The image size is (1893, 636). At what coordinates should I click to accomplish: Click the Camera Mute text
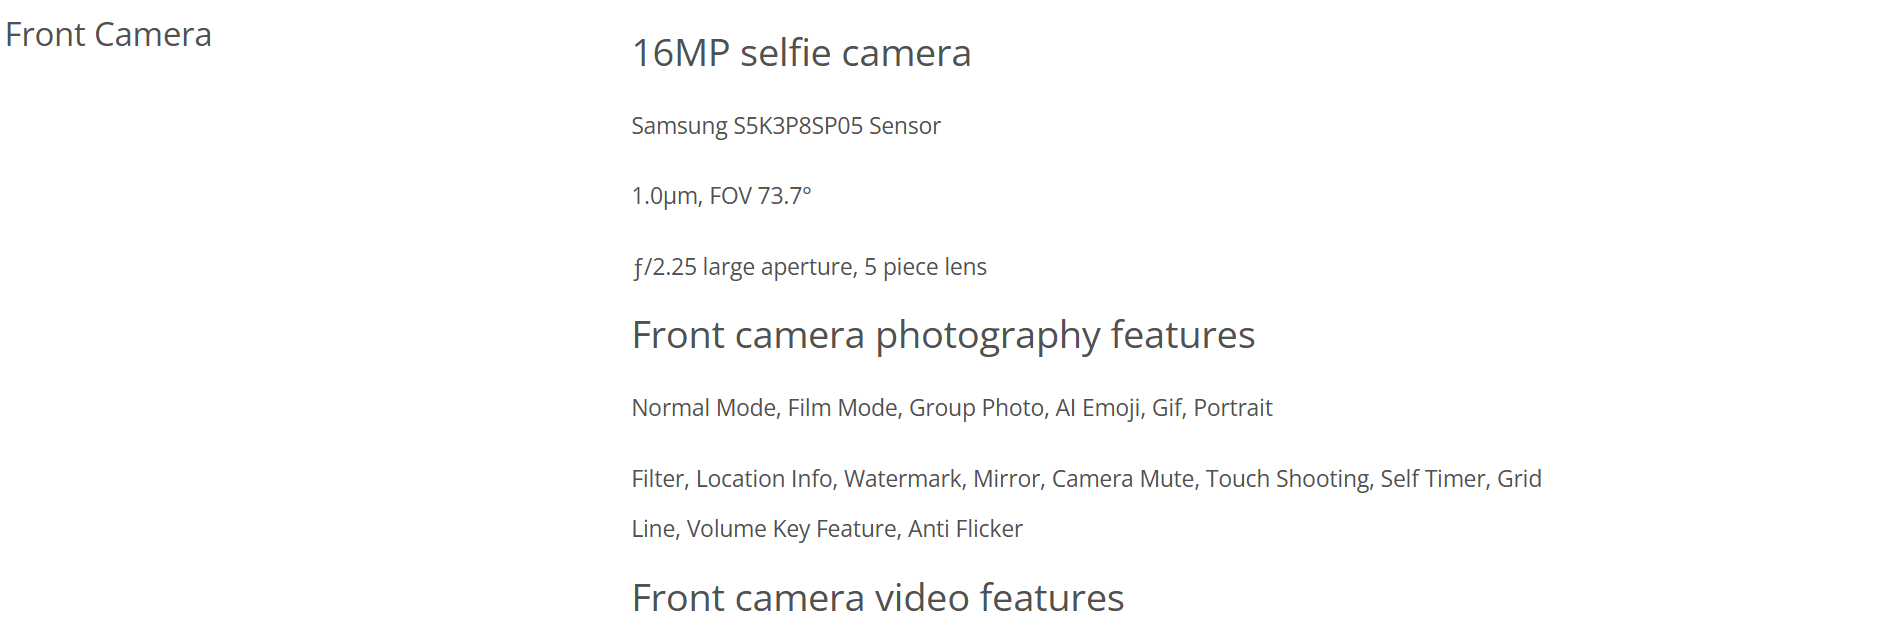[1123, 479]
